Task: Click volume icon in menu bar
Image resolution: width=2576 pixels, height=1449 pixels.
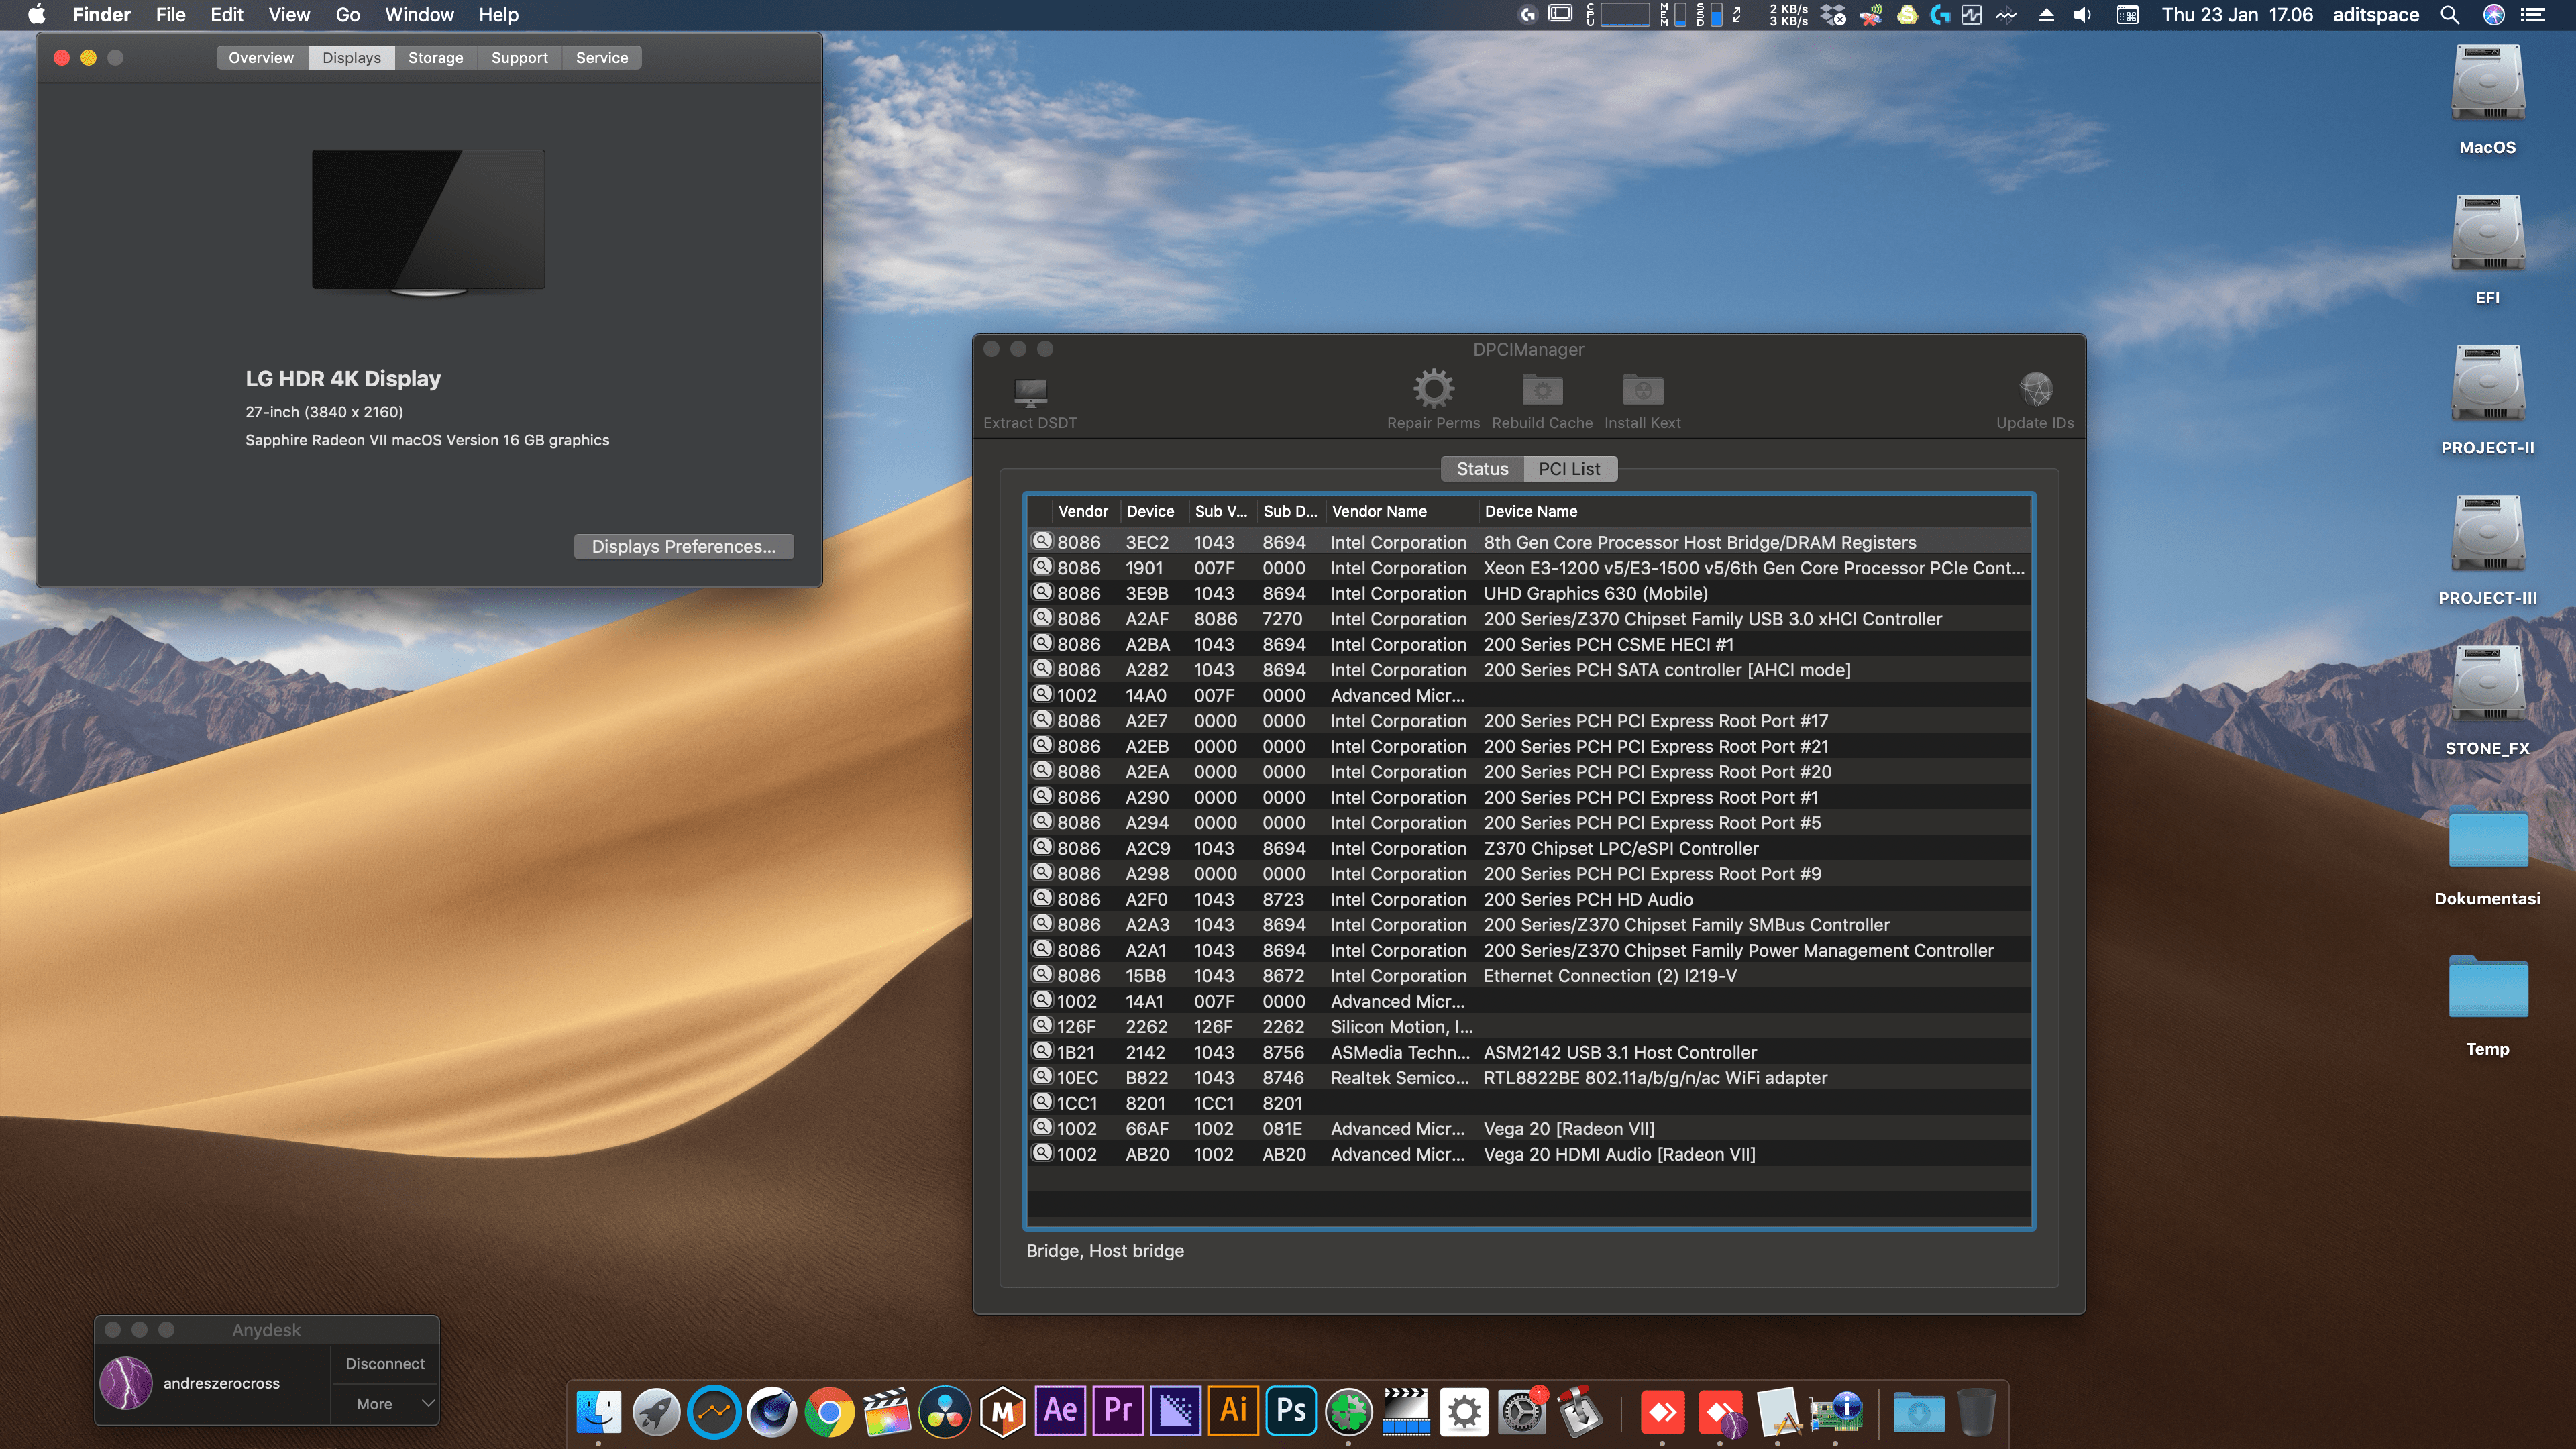Action: (2082, 15)
